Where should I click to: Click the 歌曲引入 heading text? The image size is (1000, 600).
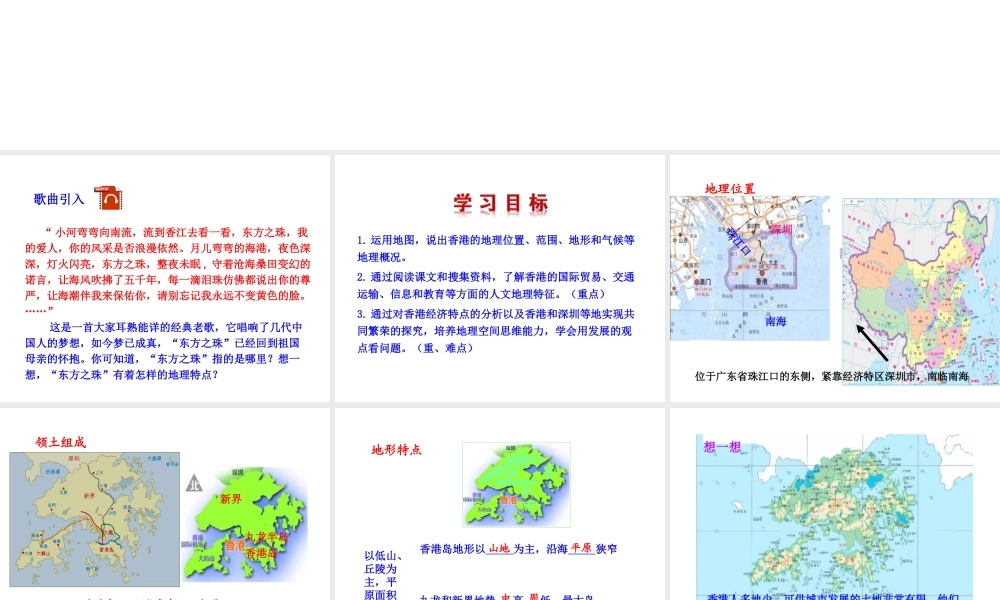point(59,199)
